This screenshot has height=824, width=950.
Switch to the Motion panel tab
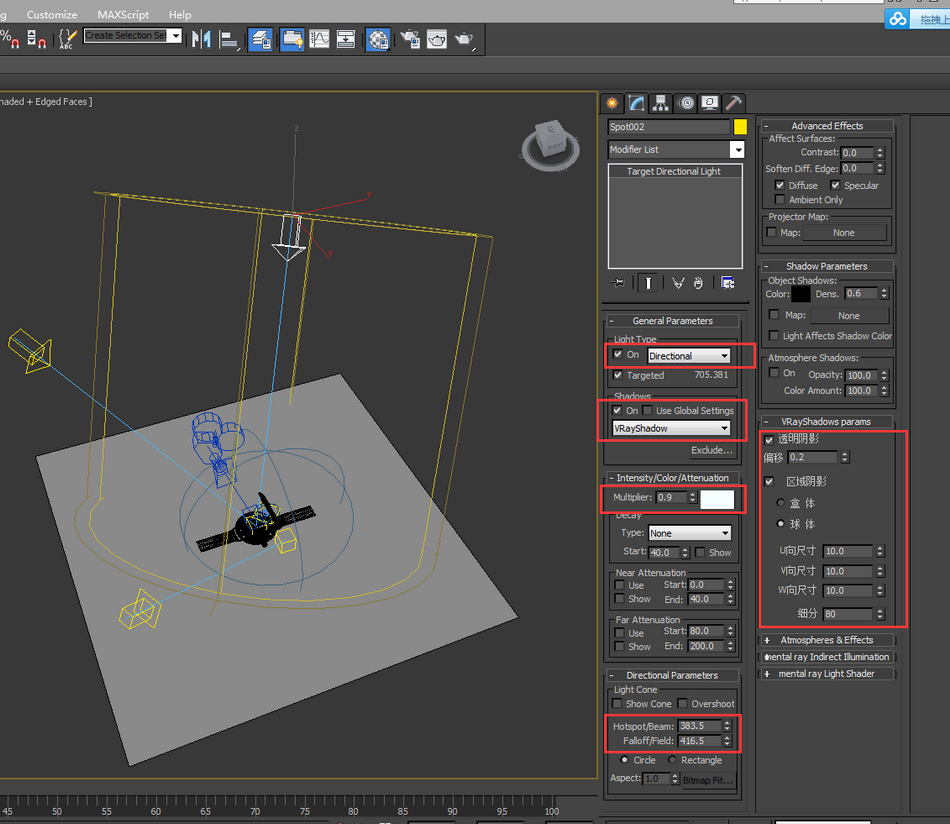tap(686, 103)
